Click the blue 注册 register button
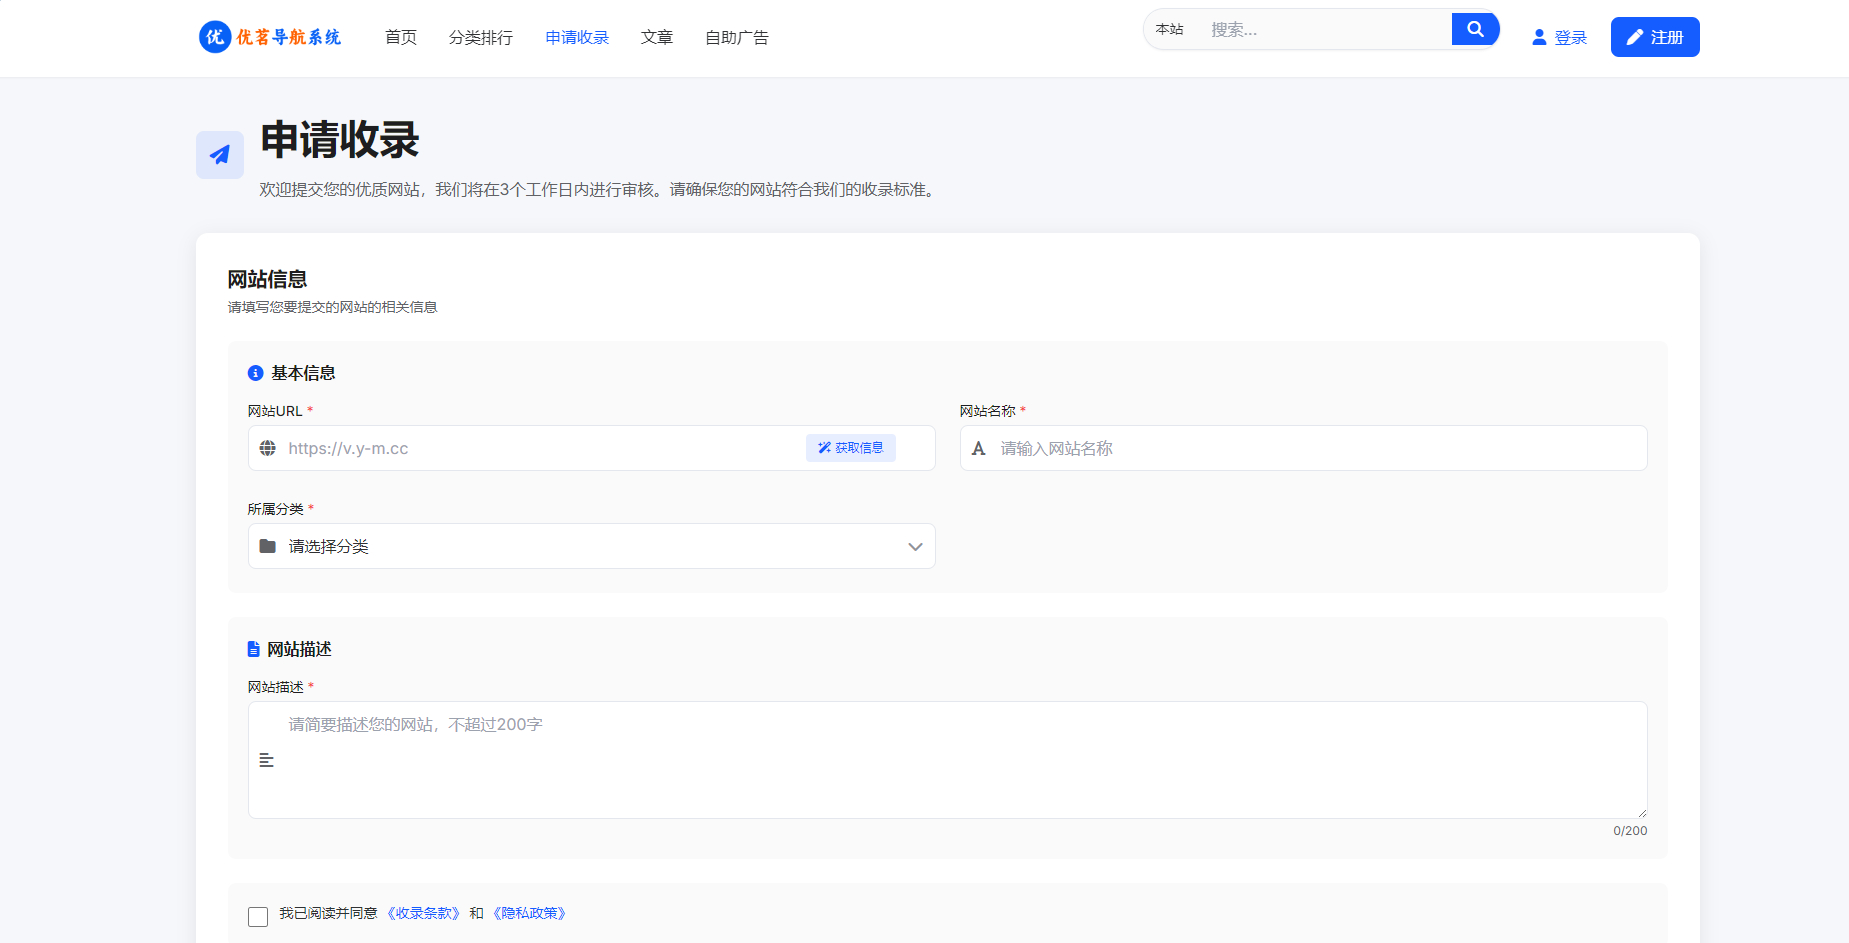This screenshot has width=1849, height=943. click(x=1655, y=37)
